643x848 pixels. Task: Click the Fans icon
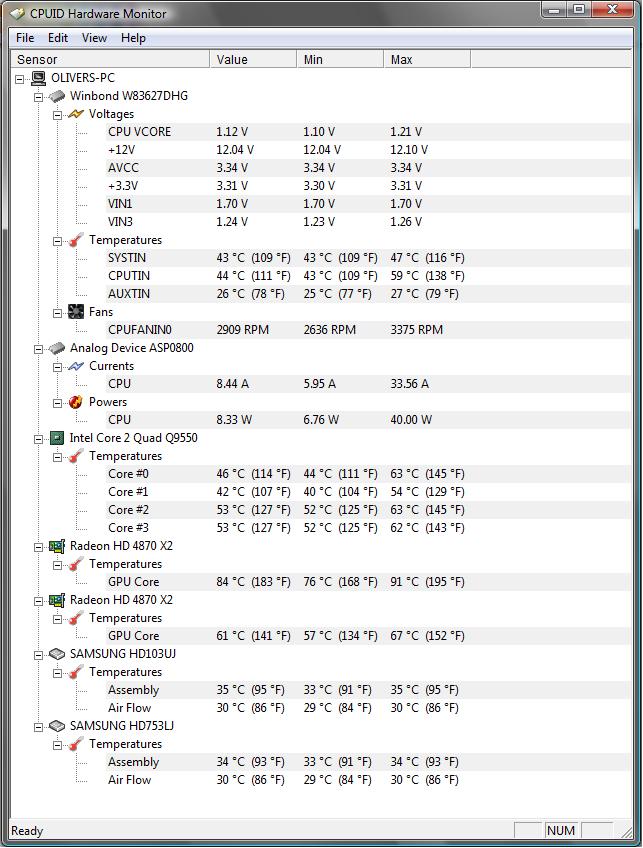(x=76, y=312)
